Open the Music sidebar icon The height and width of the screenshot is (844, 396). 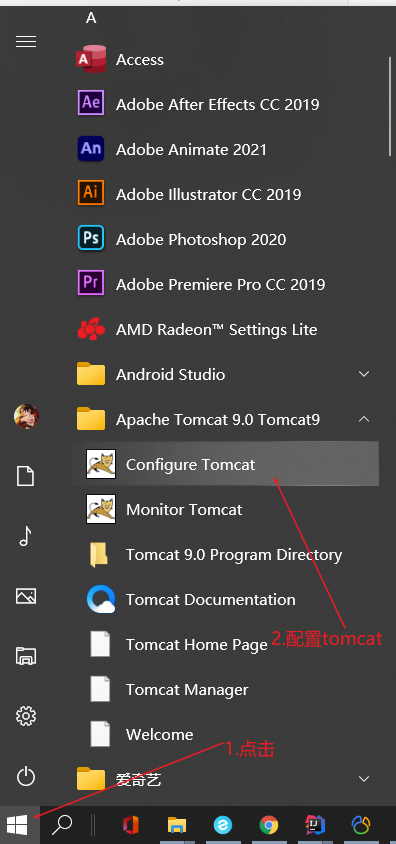(x=26, y=536)
